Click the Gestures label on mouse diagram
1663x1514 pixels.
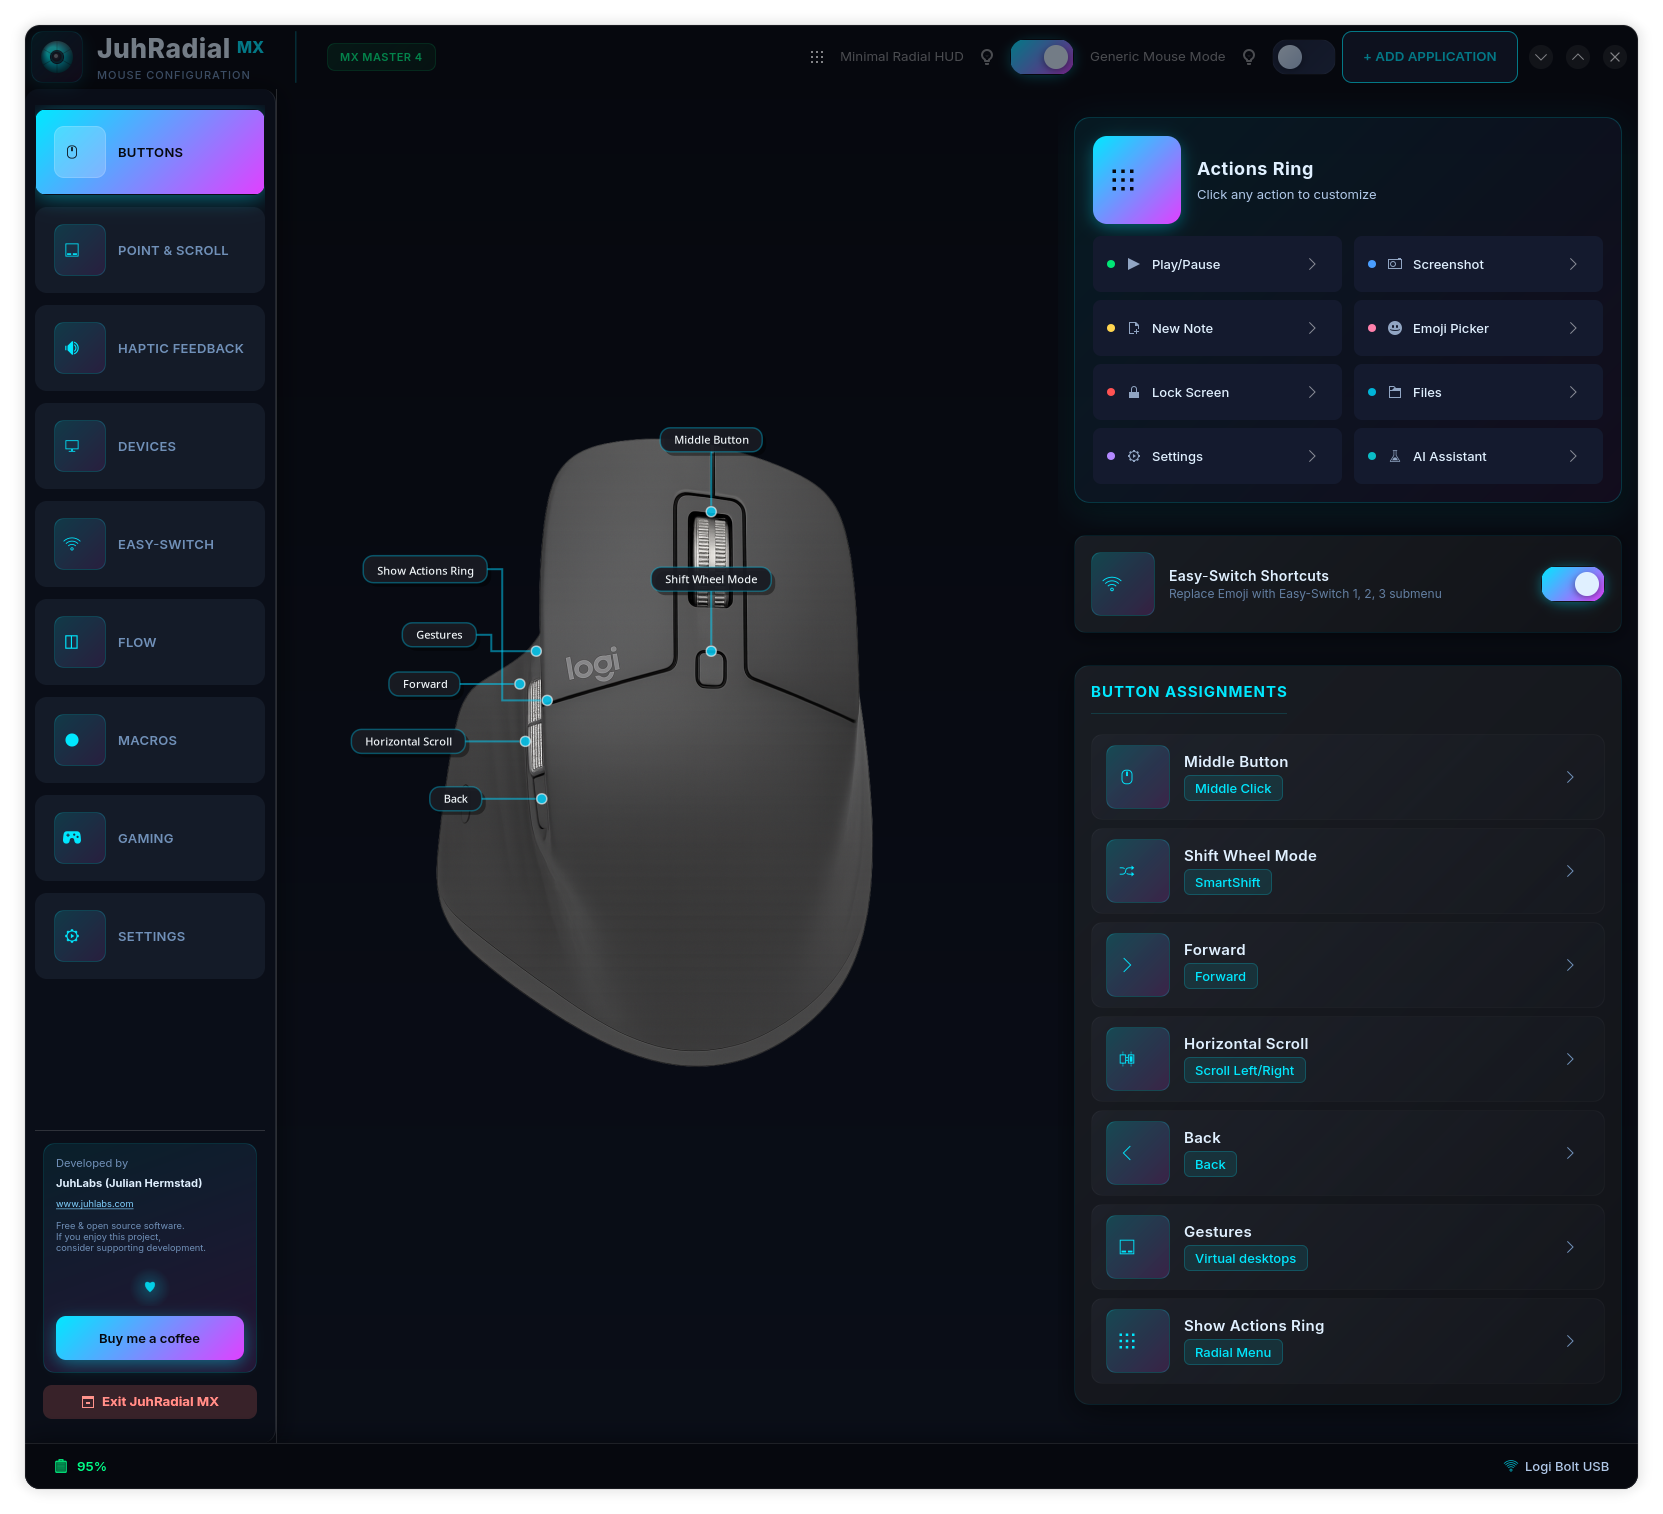[x=439, y=634]
